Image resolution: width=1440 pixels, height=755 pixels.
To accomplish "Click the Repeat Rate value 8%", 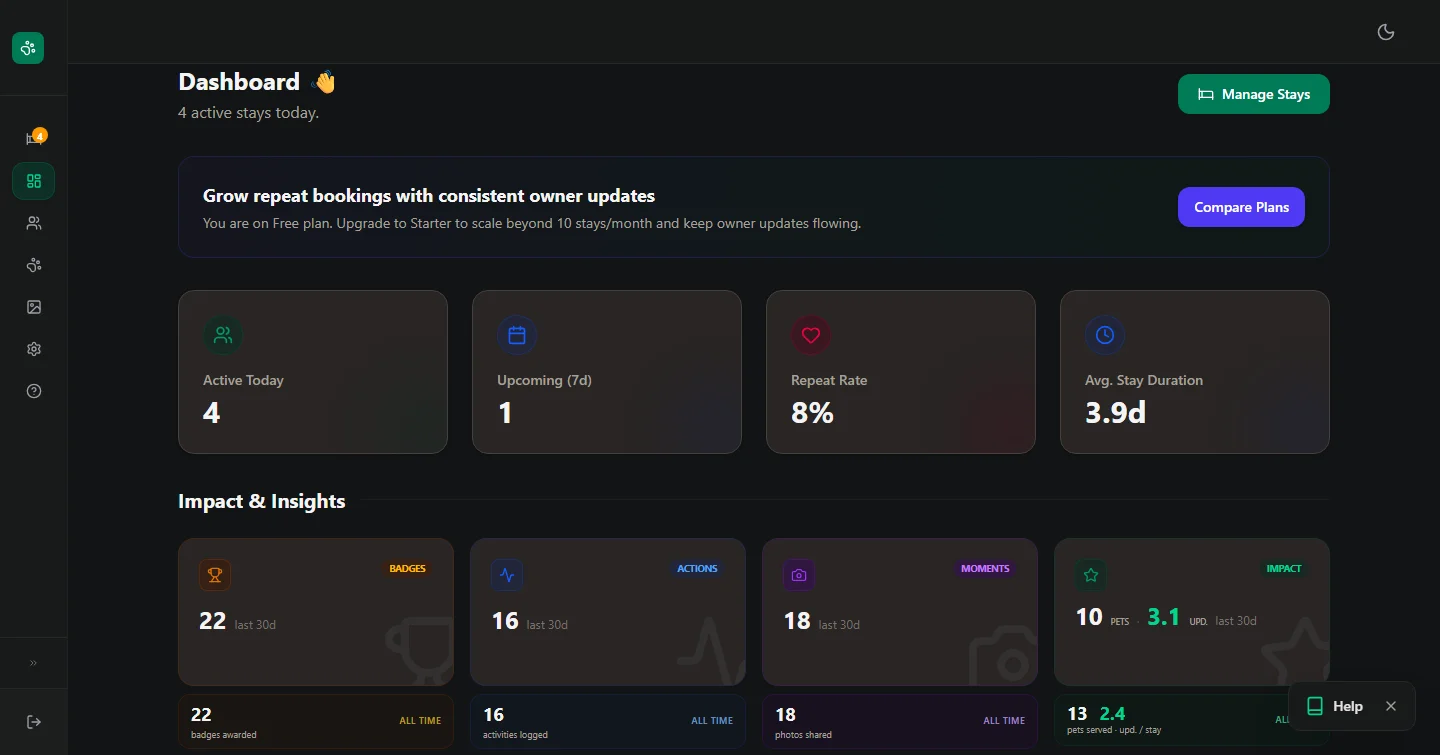I will pyautogui.click(x=812, y=413).
